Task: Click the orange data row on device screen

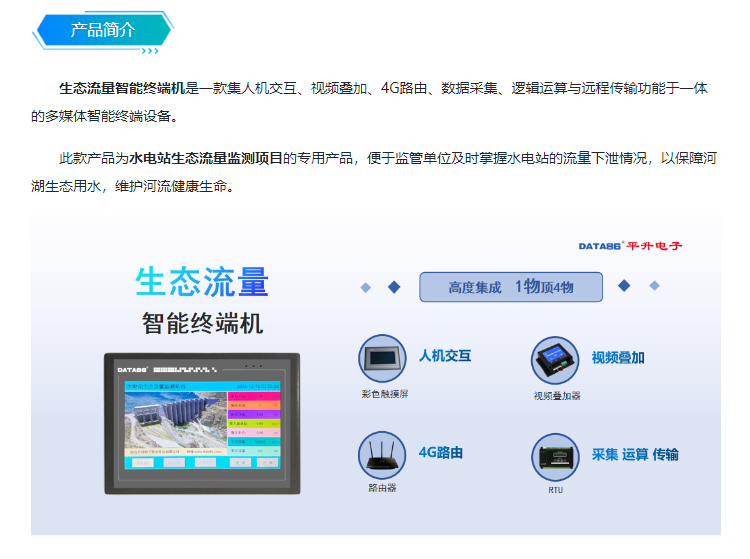Action: (254, 404)
